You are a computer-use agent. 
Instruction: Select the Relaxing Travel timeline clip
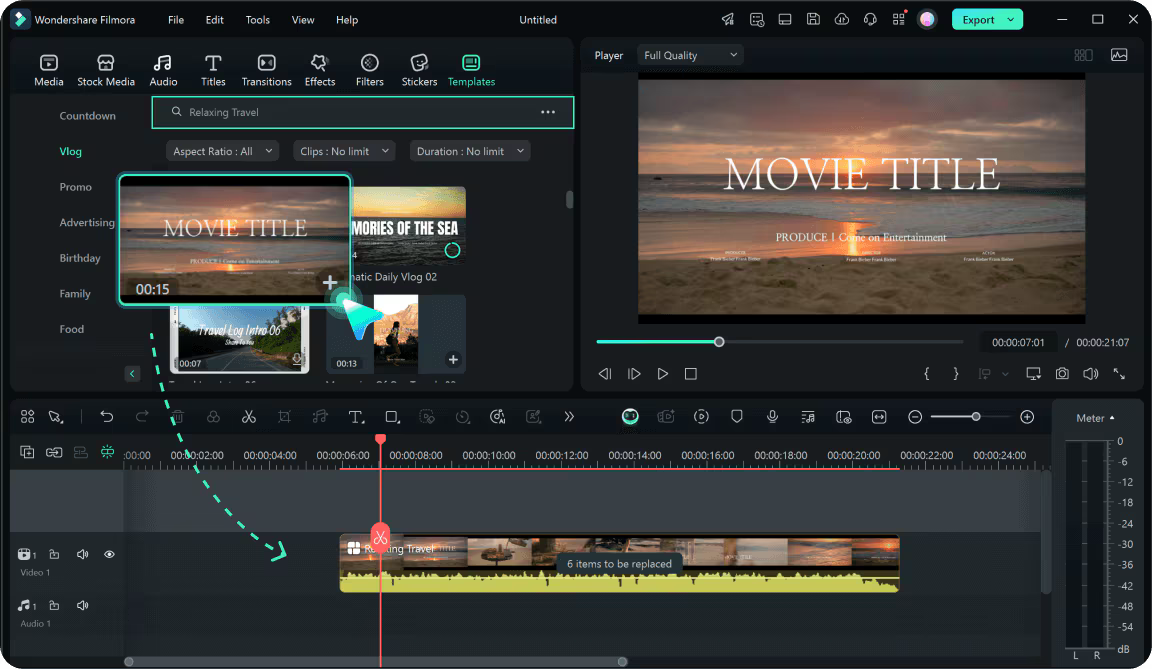(x=619, y=563)
